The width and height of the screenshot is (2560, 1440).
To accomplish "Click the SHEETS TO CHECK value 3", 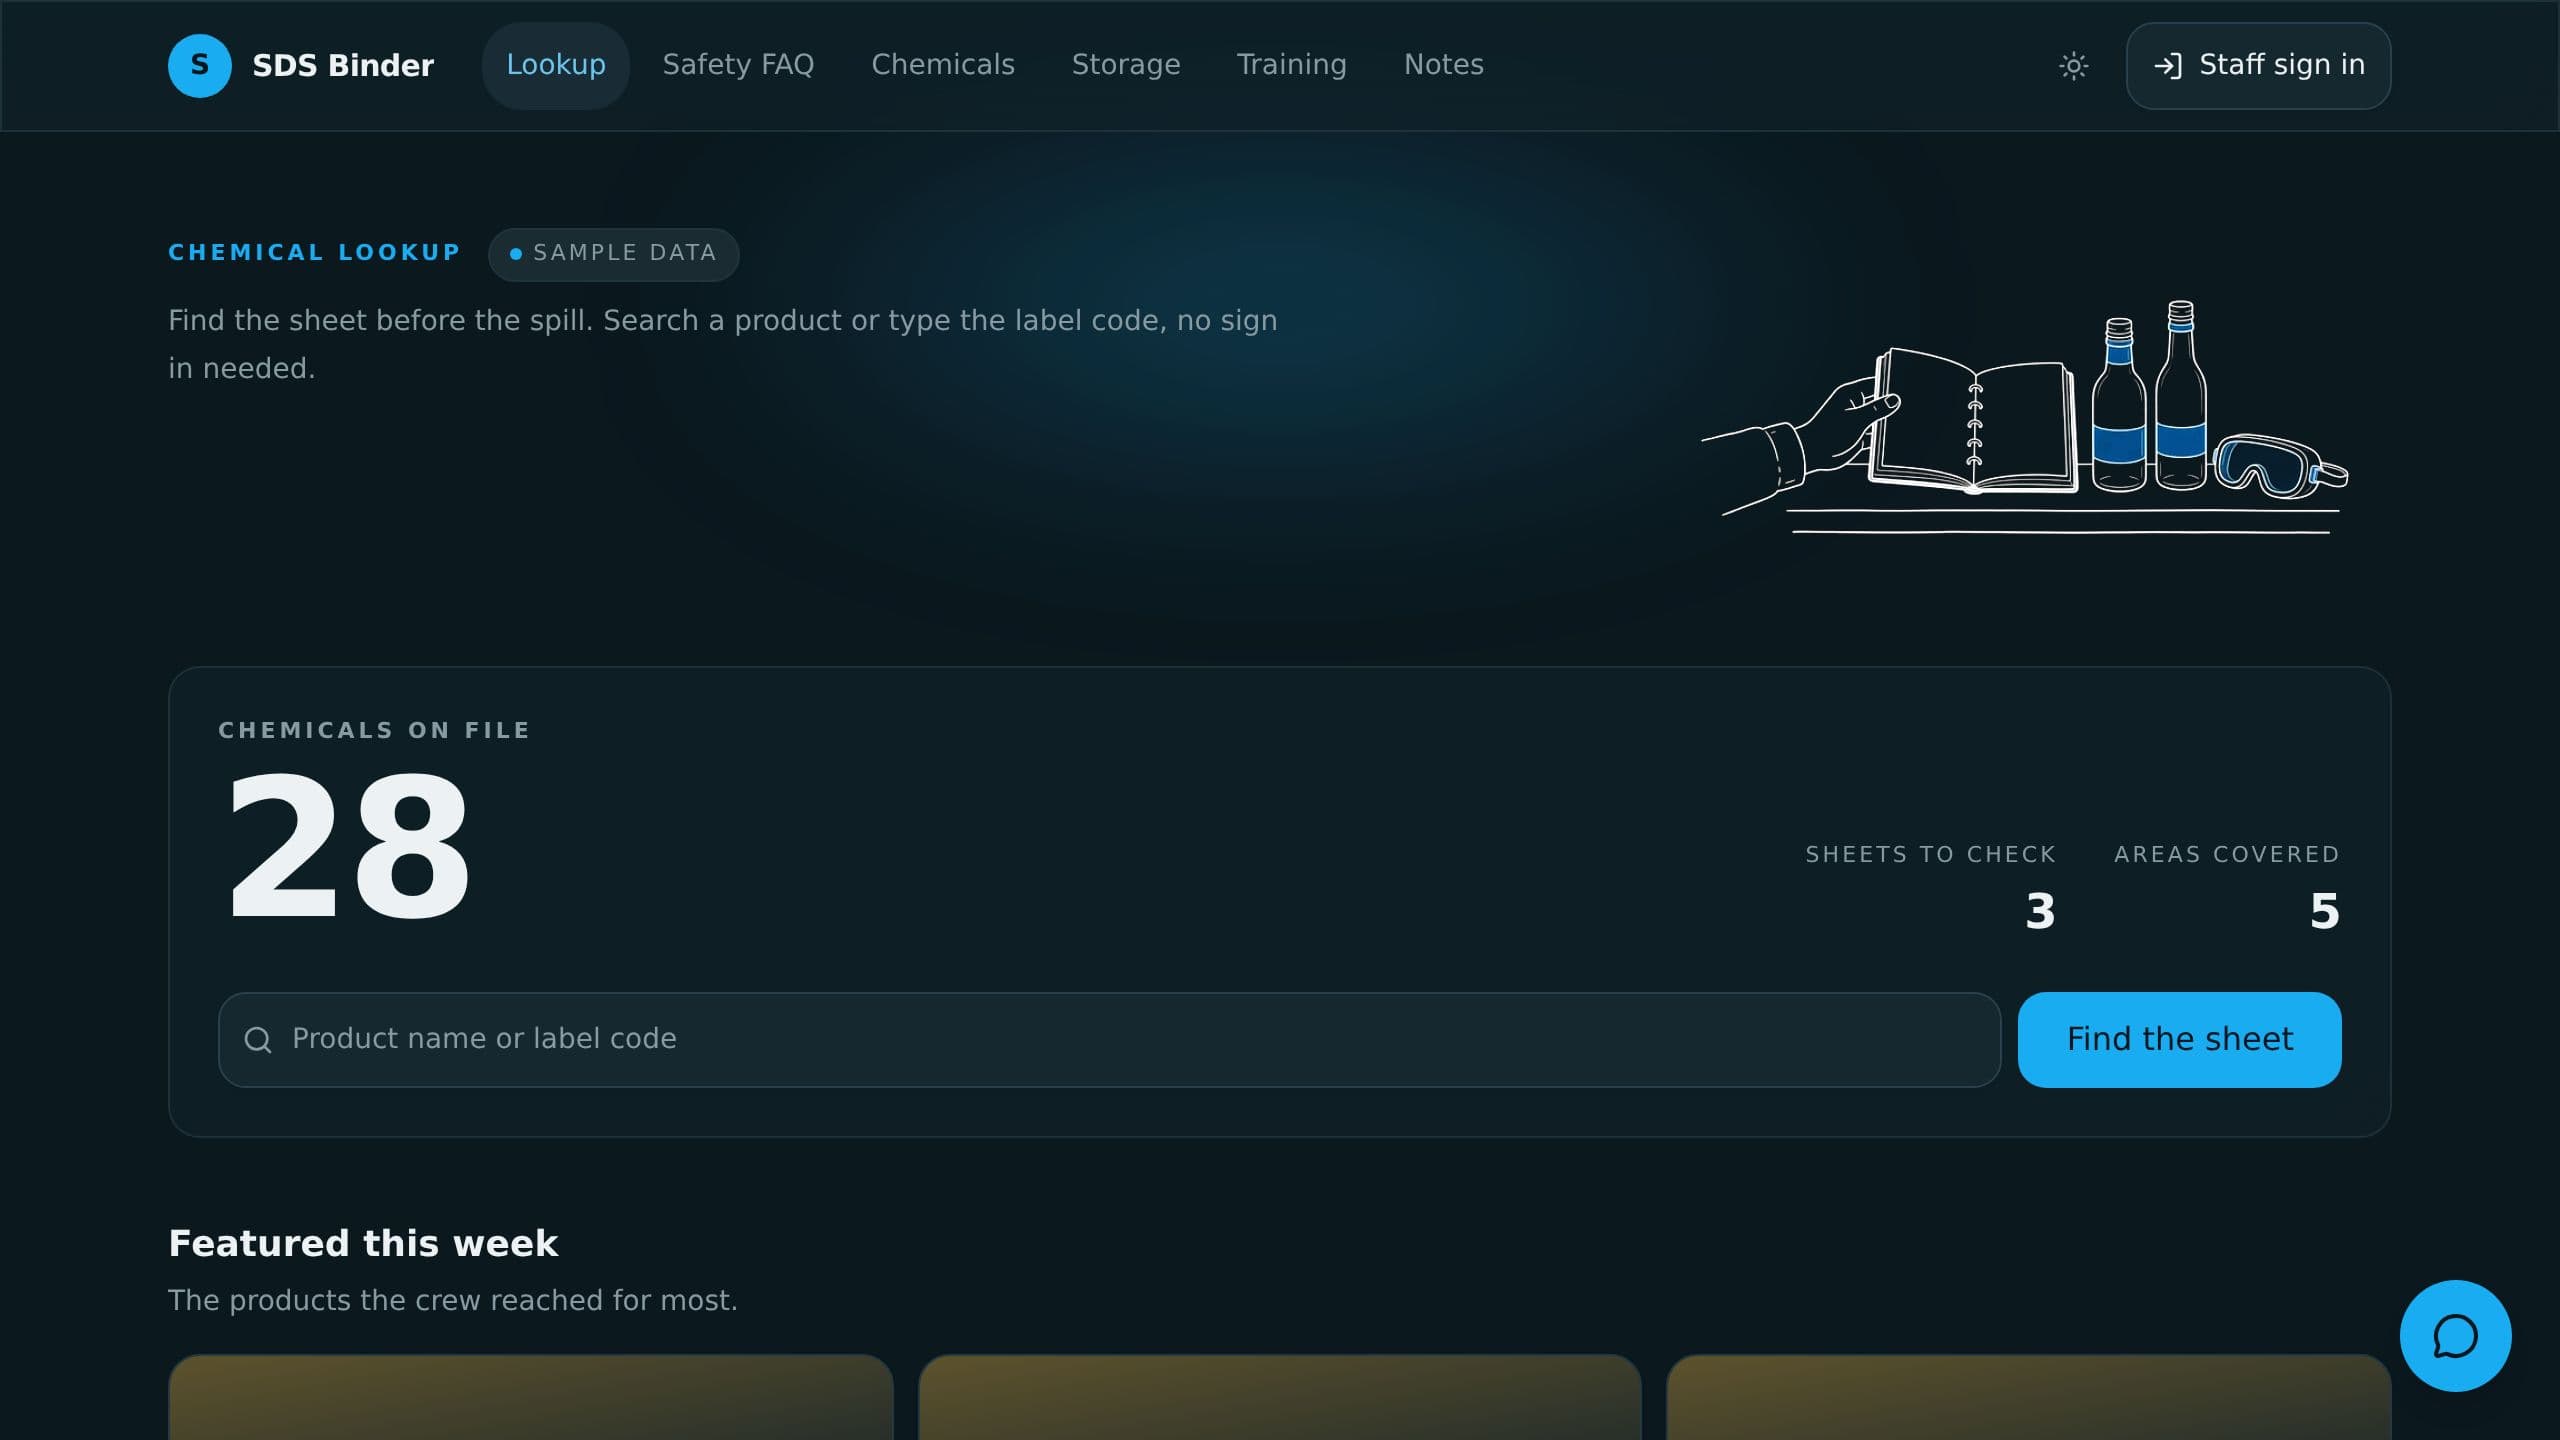I will point(2040,911).
